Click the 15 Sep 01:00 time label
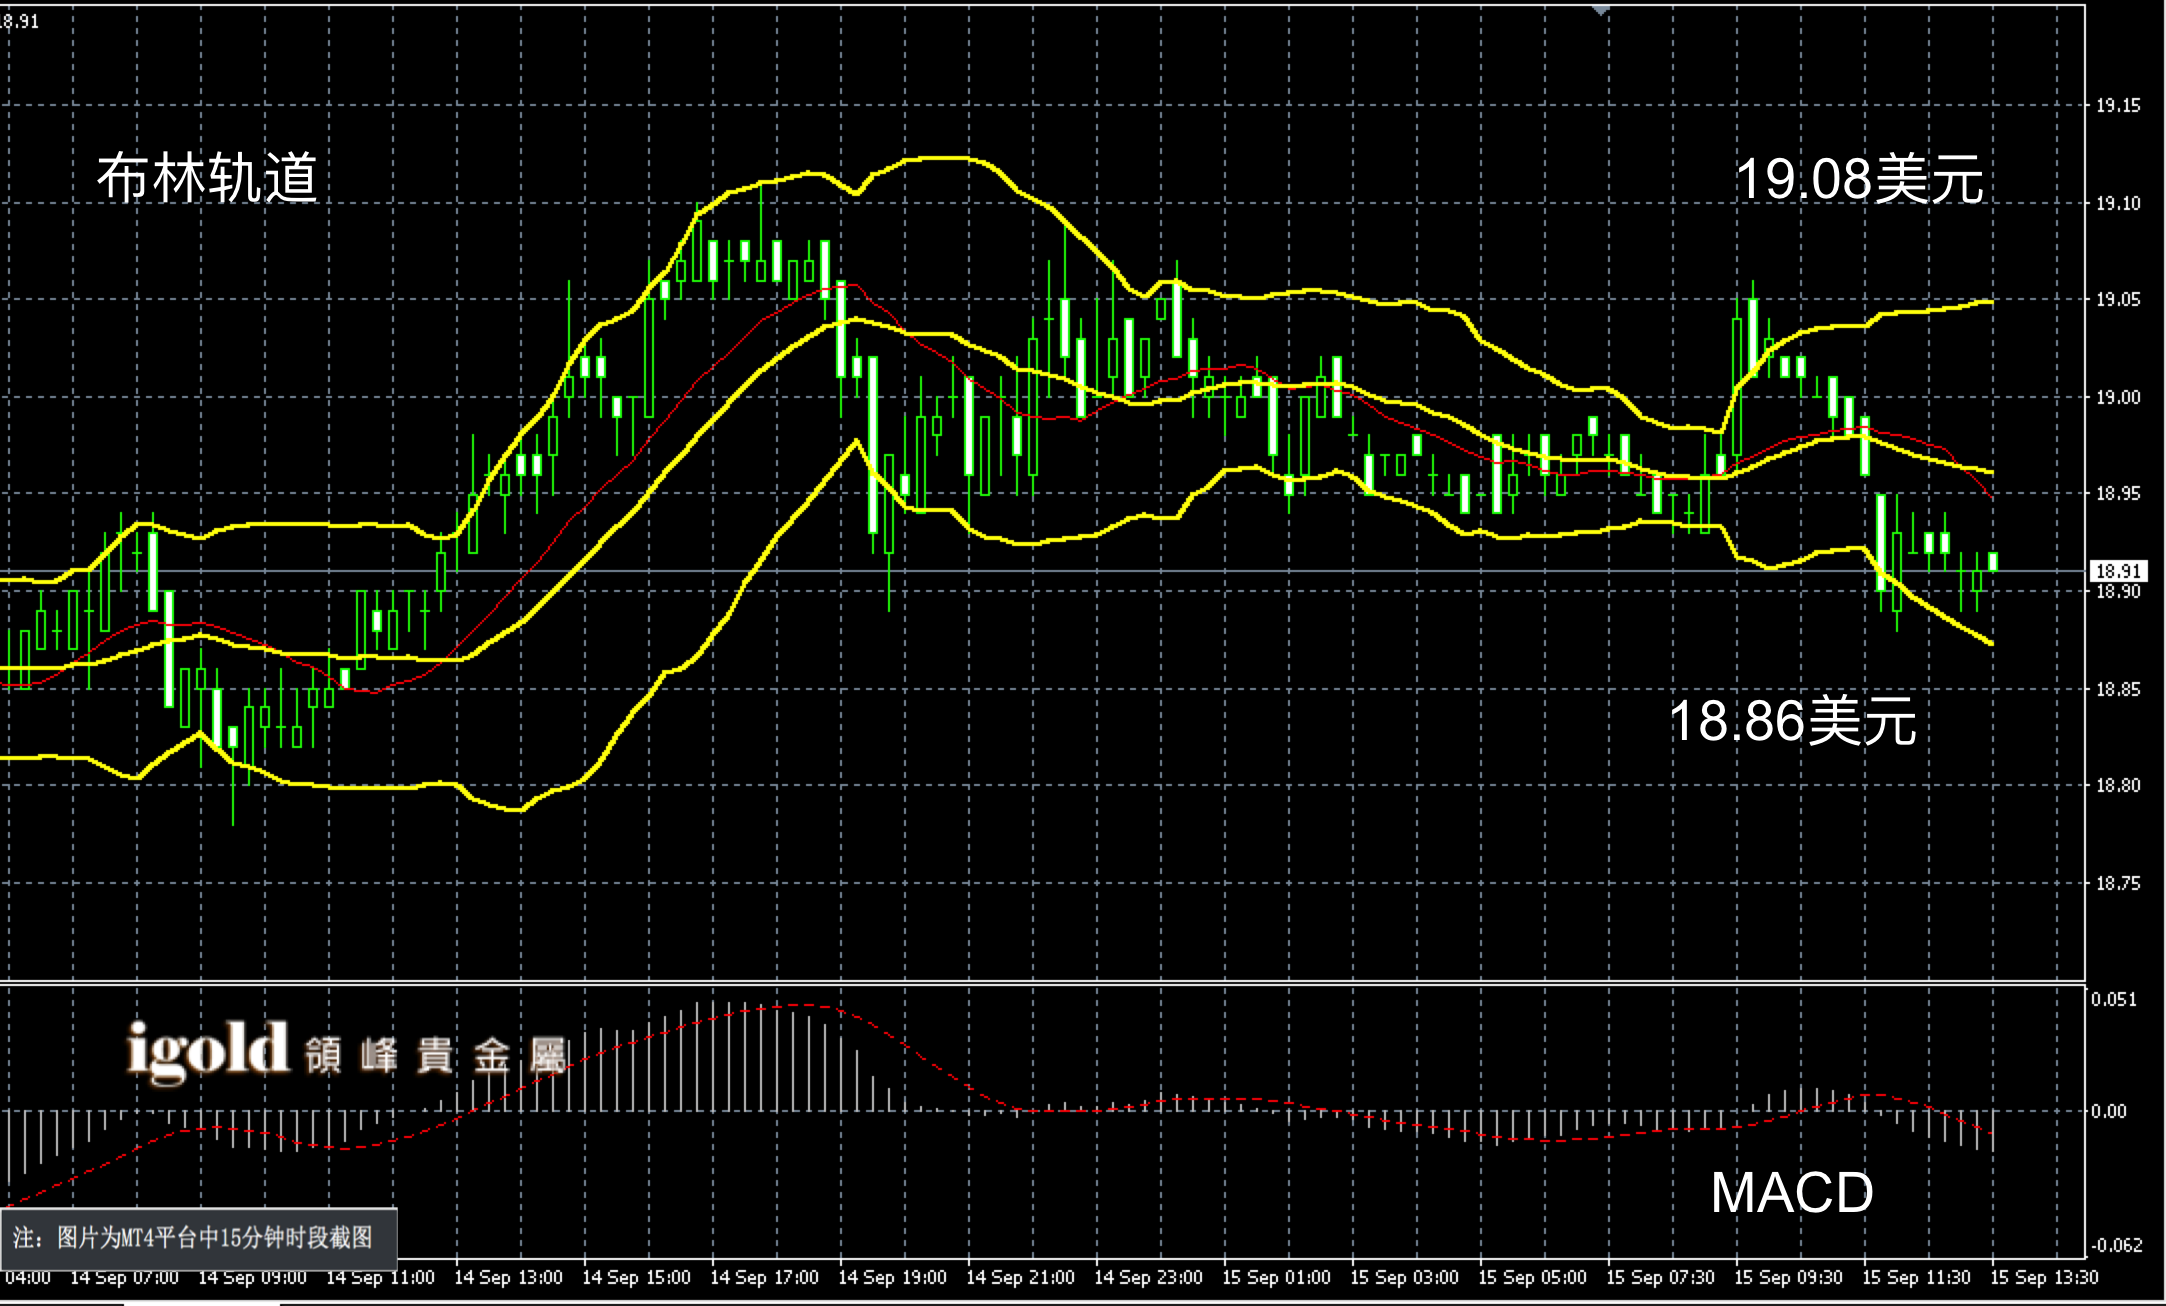 coord(1276,1278)
